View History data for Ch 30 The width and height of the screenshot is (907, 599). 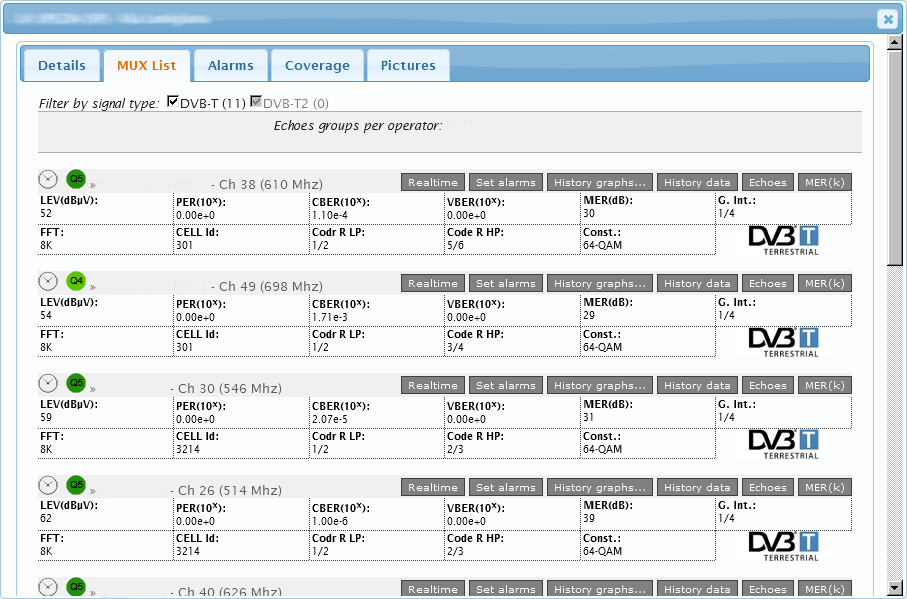[697, 385]
